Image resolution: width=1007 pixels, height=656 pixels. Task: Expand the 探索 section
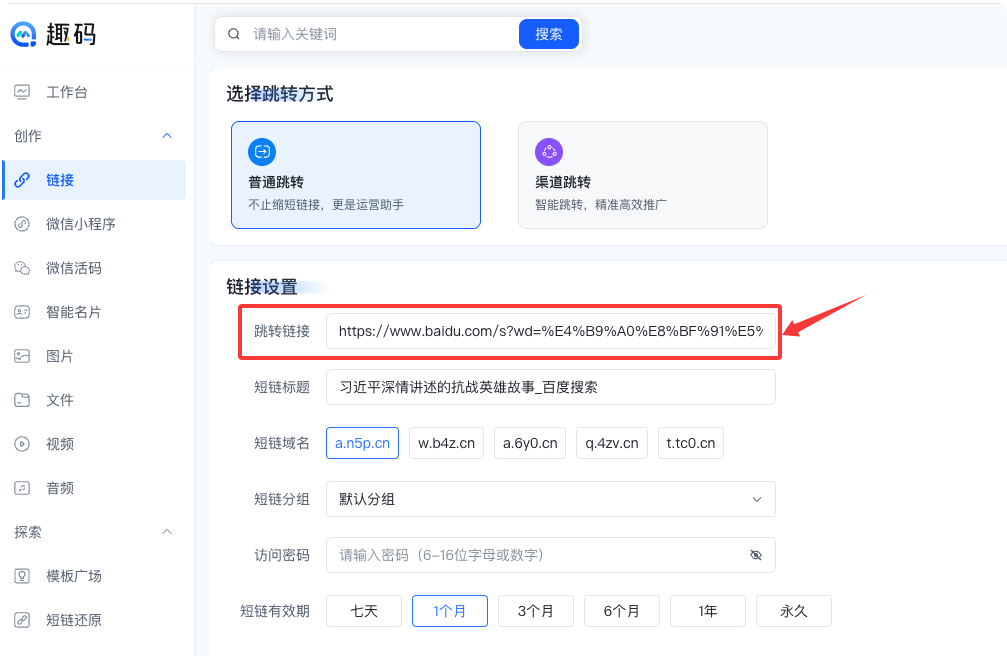tap(93, 531)
